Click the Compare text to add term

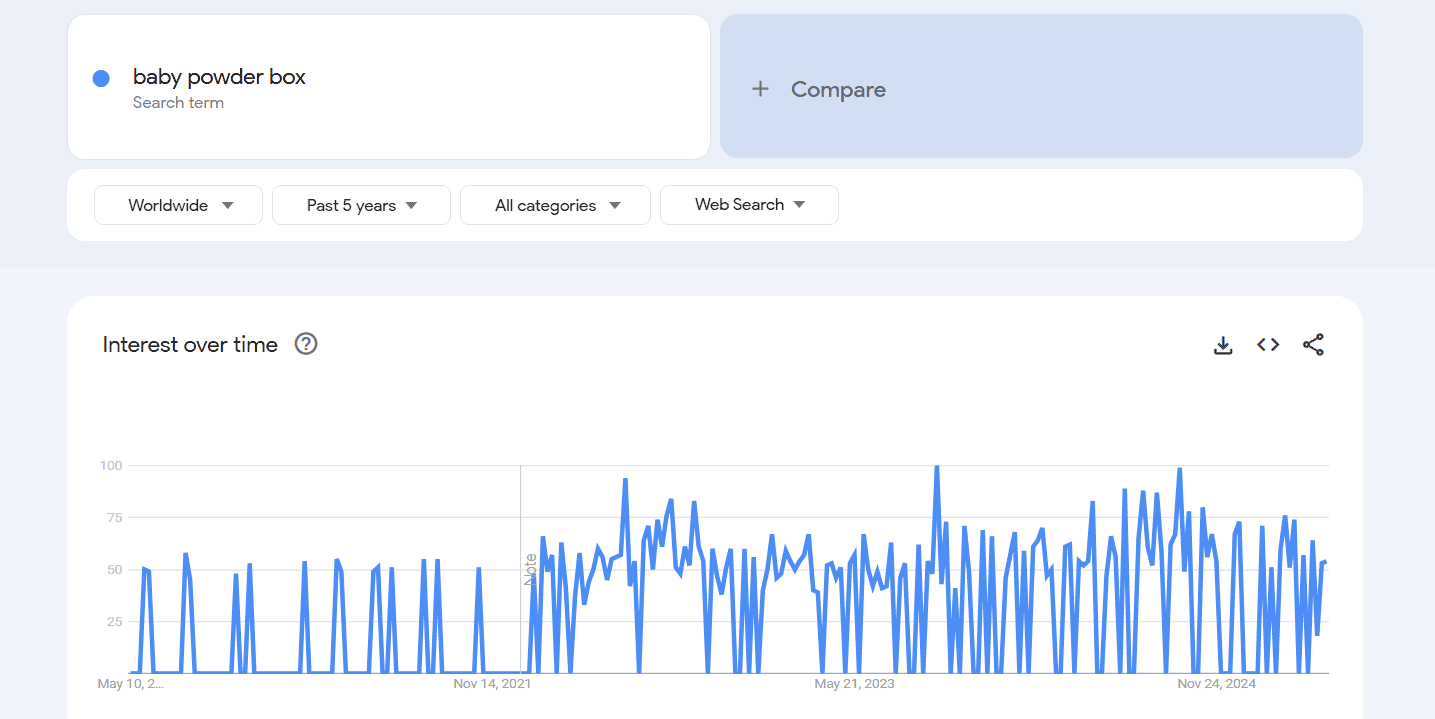tap(838, 89)
